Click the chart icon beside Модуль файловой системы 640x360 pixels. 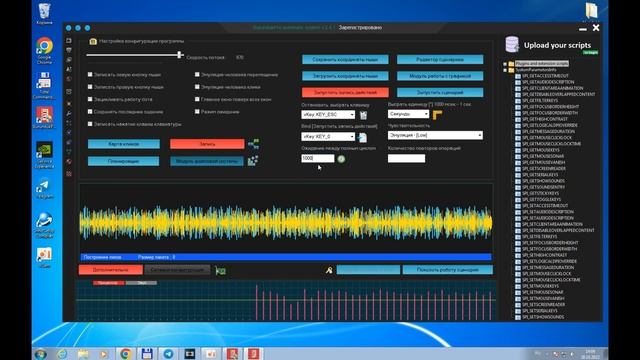[x=253, y=161]
